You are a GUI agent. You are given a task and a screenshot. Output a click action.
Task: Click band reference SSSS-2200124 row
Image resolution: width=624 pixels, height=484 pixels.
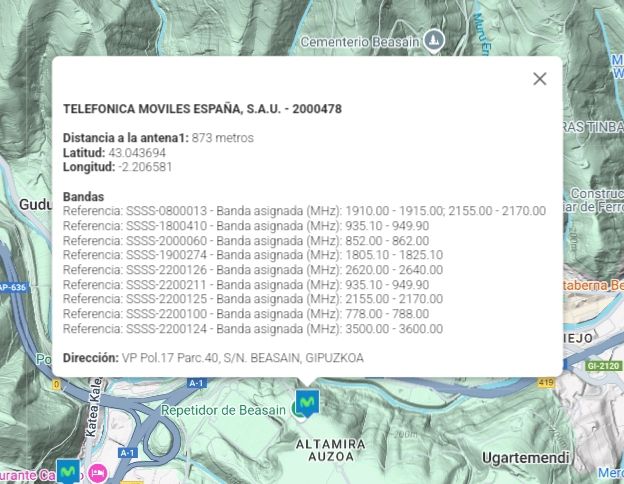pos(252,329)
